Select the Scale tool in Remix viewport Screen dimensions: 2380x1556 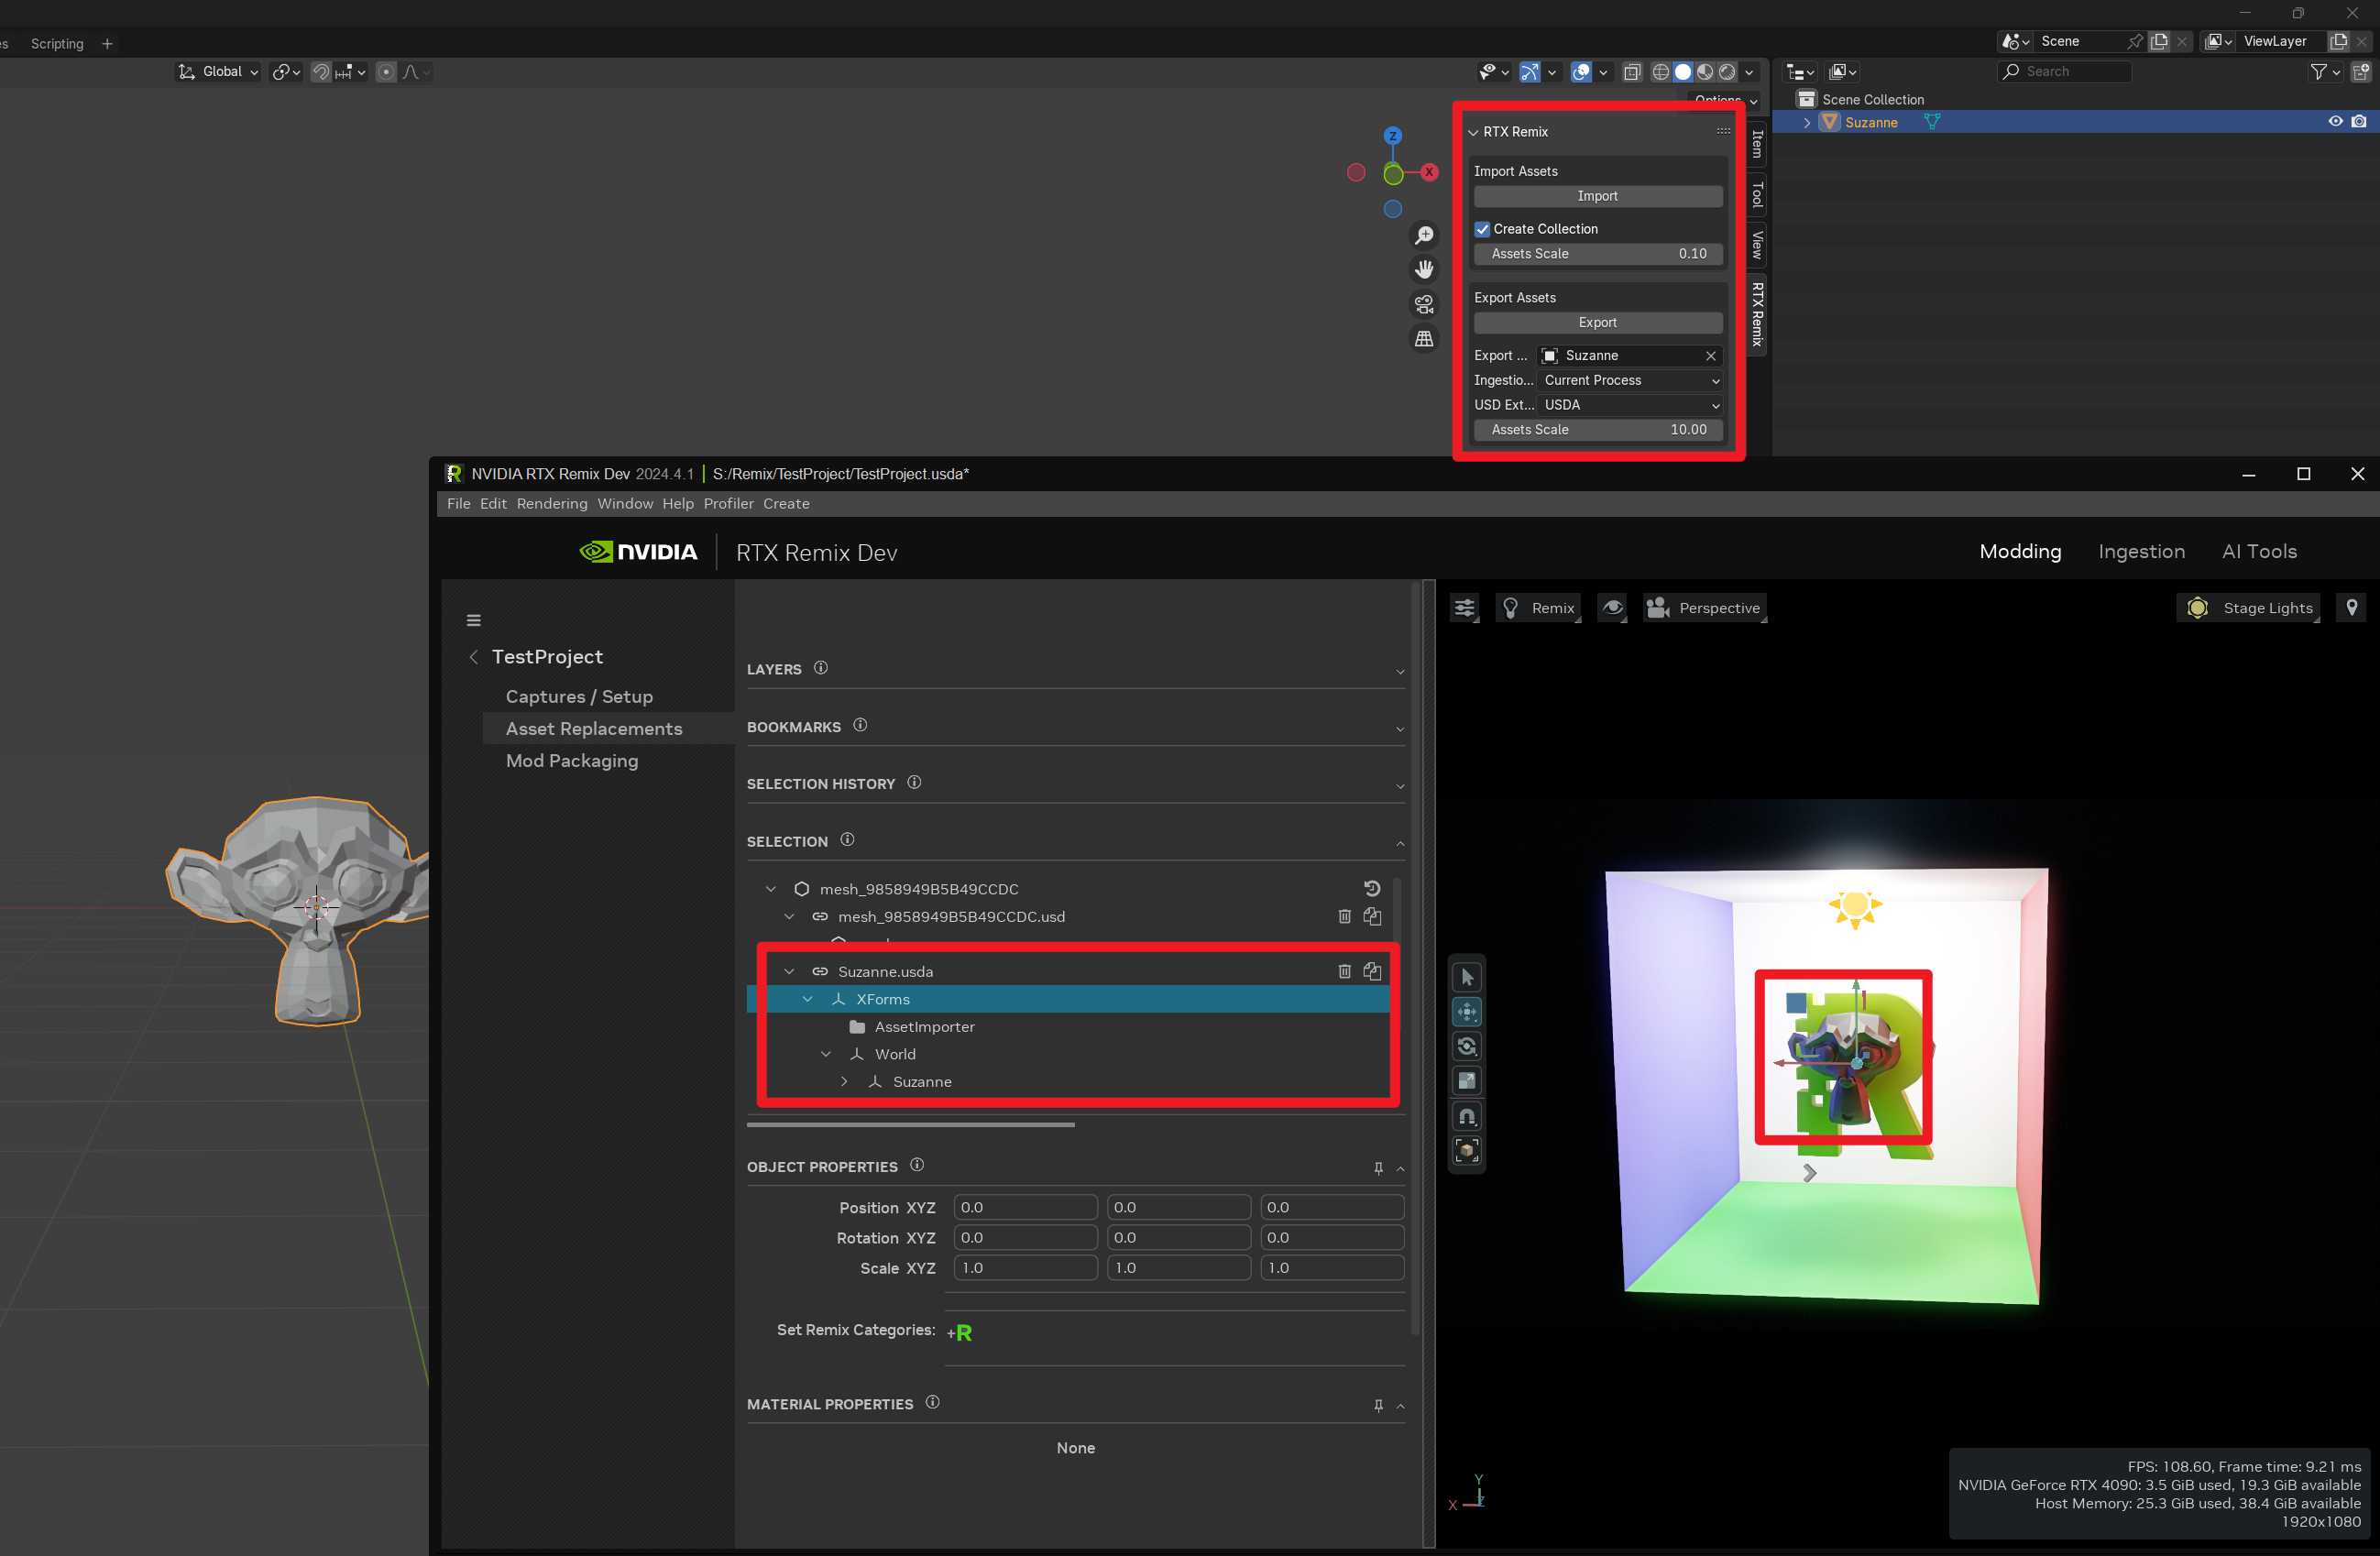pyautogui.click(x=1467, y=1080)
